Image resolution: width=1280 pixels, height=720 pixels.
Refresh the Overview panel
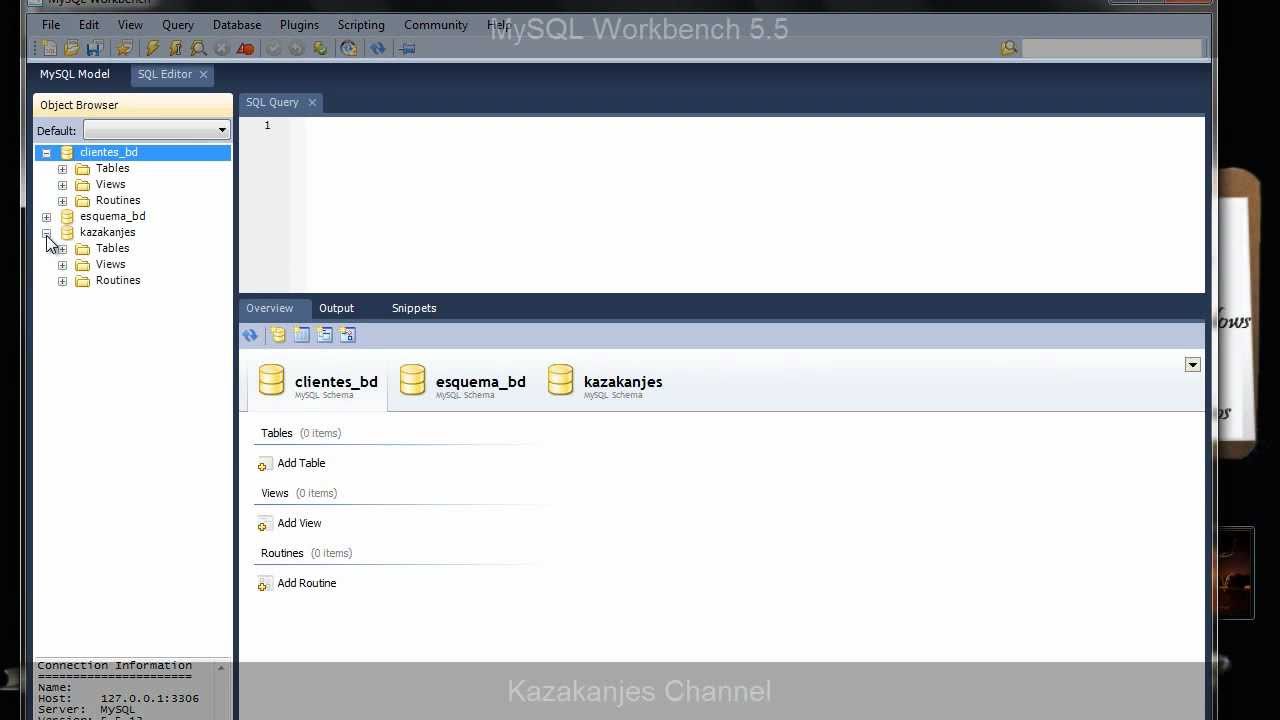[x=250, y=335]
